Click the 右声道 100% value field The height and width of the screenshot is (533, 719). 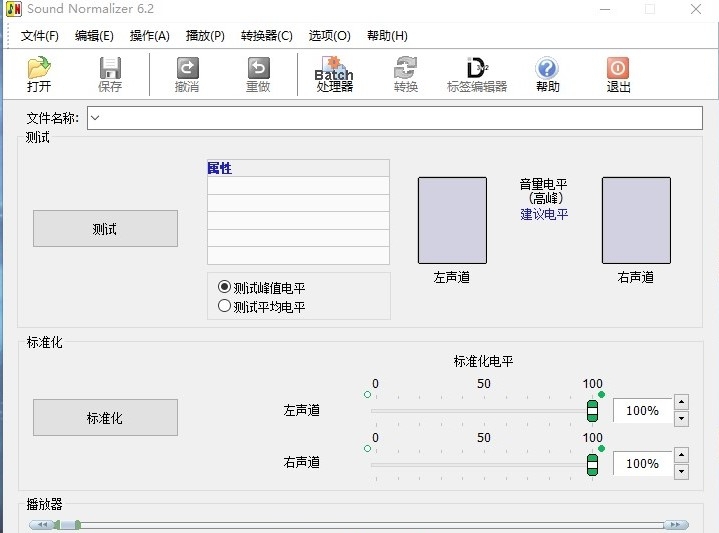642,463
